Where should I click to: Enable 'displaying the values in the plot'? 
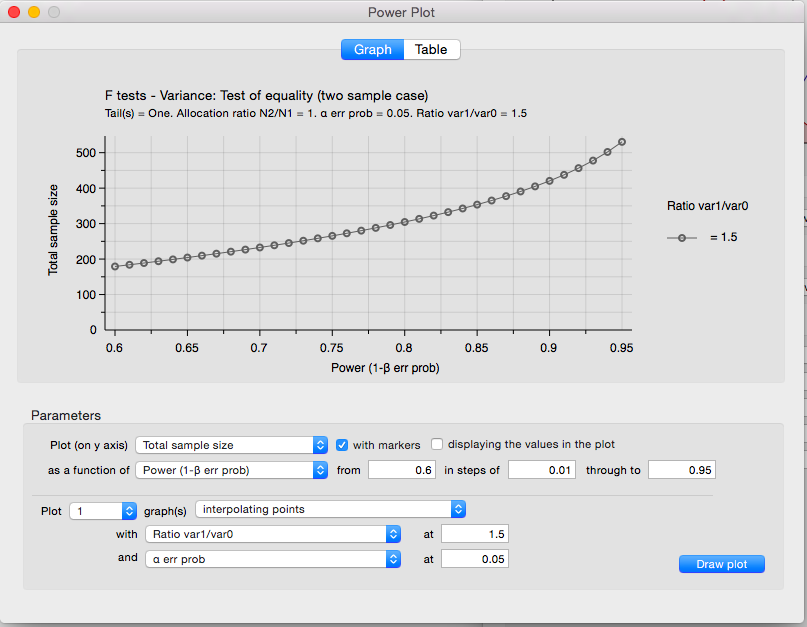pos(437,444)
